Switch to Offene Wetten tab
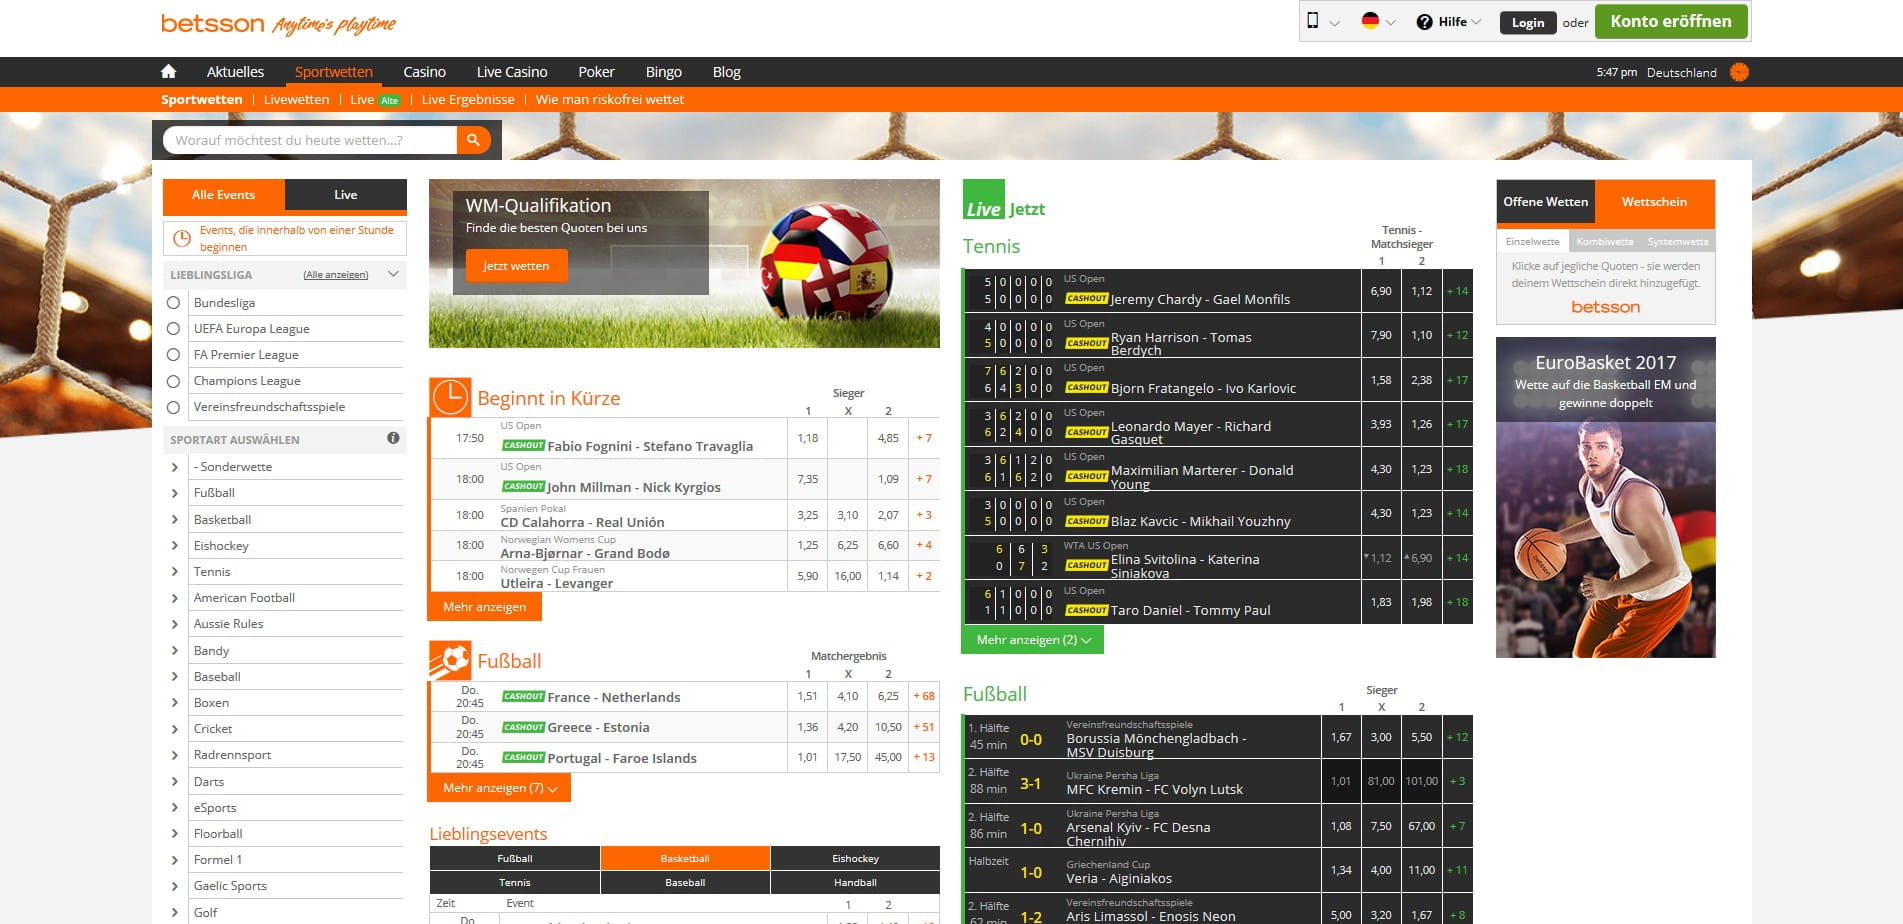 [x=1546, y=202]
